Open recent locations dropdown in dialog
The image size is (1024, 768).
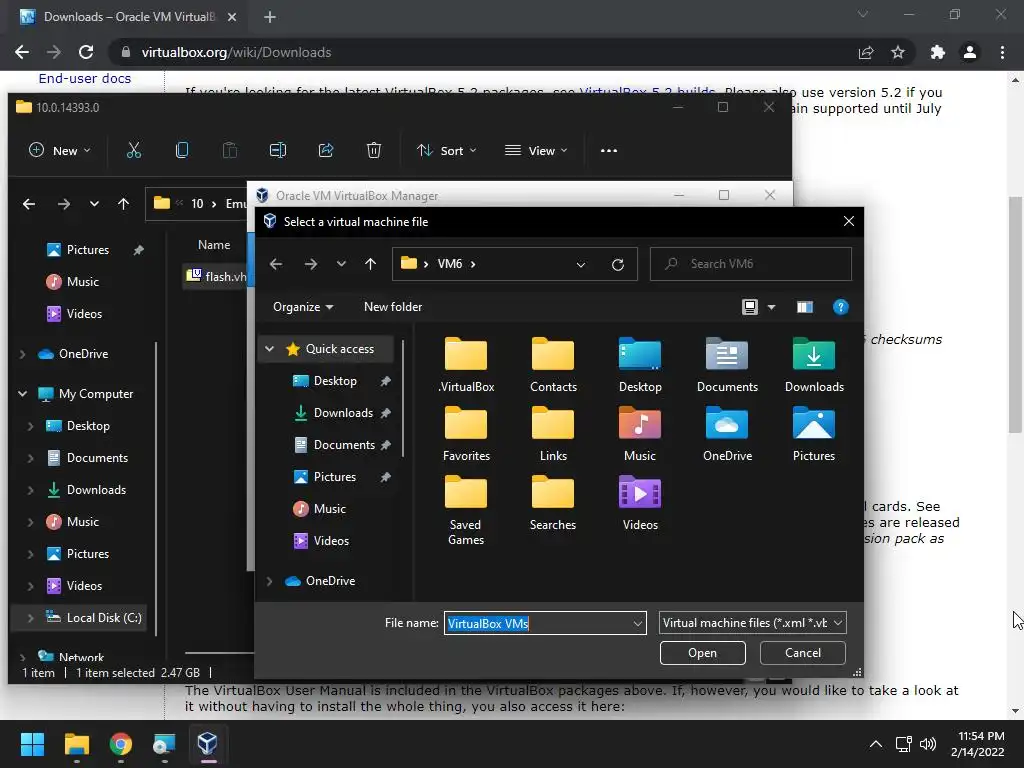click(x=341, y=264)
